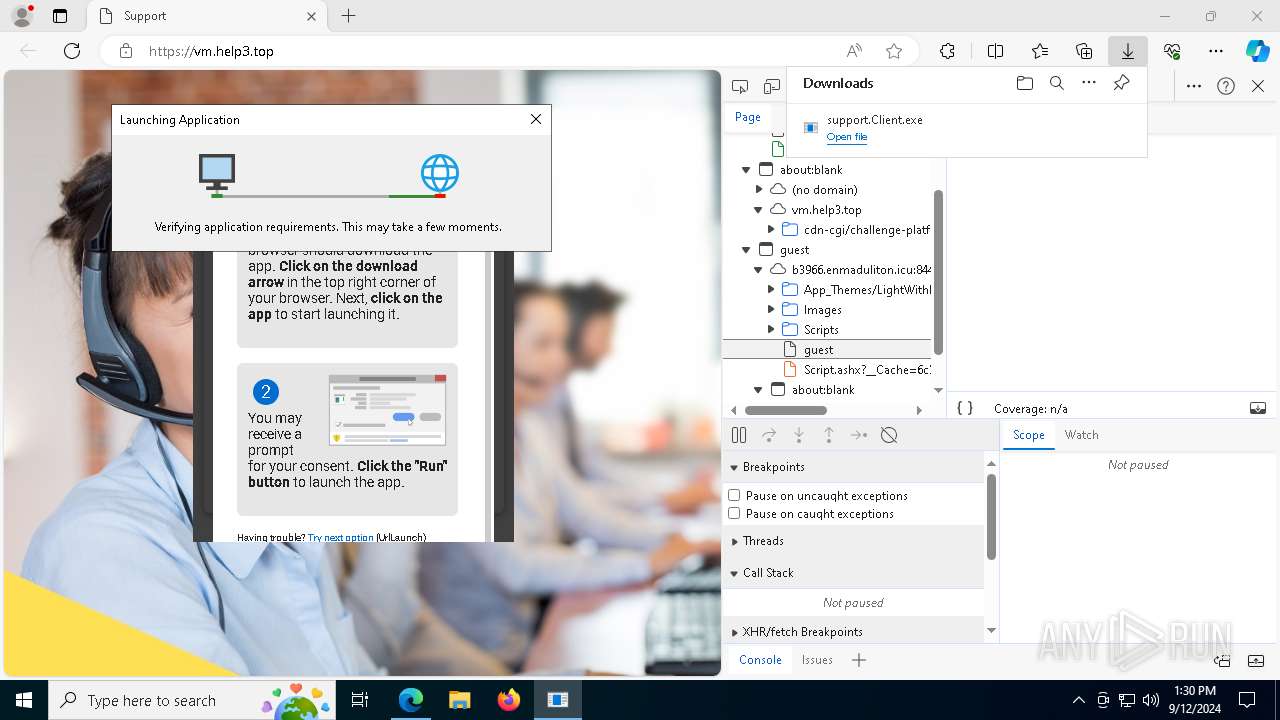Open File Explorer from taskbar
1280x720 pixels.
(459, 700)
